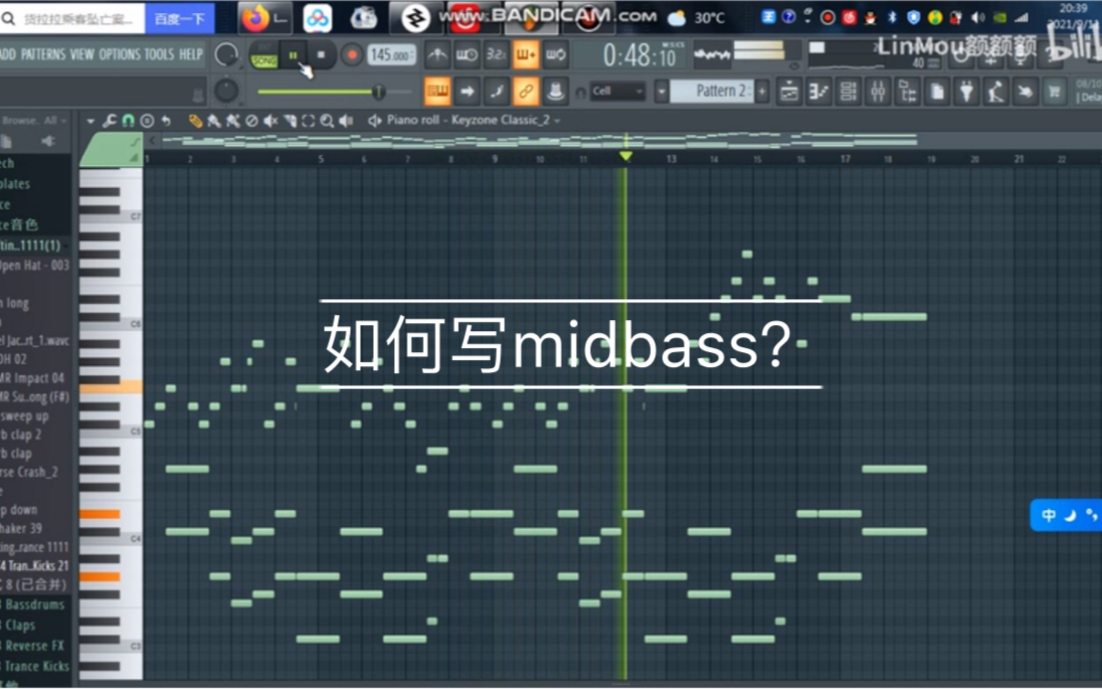This screenshot has width=1102, height=689.
Task: Open the VIEW menu
Action: [x=80, y=53]
